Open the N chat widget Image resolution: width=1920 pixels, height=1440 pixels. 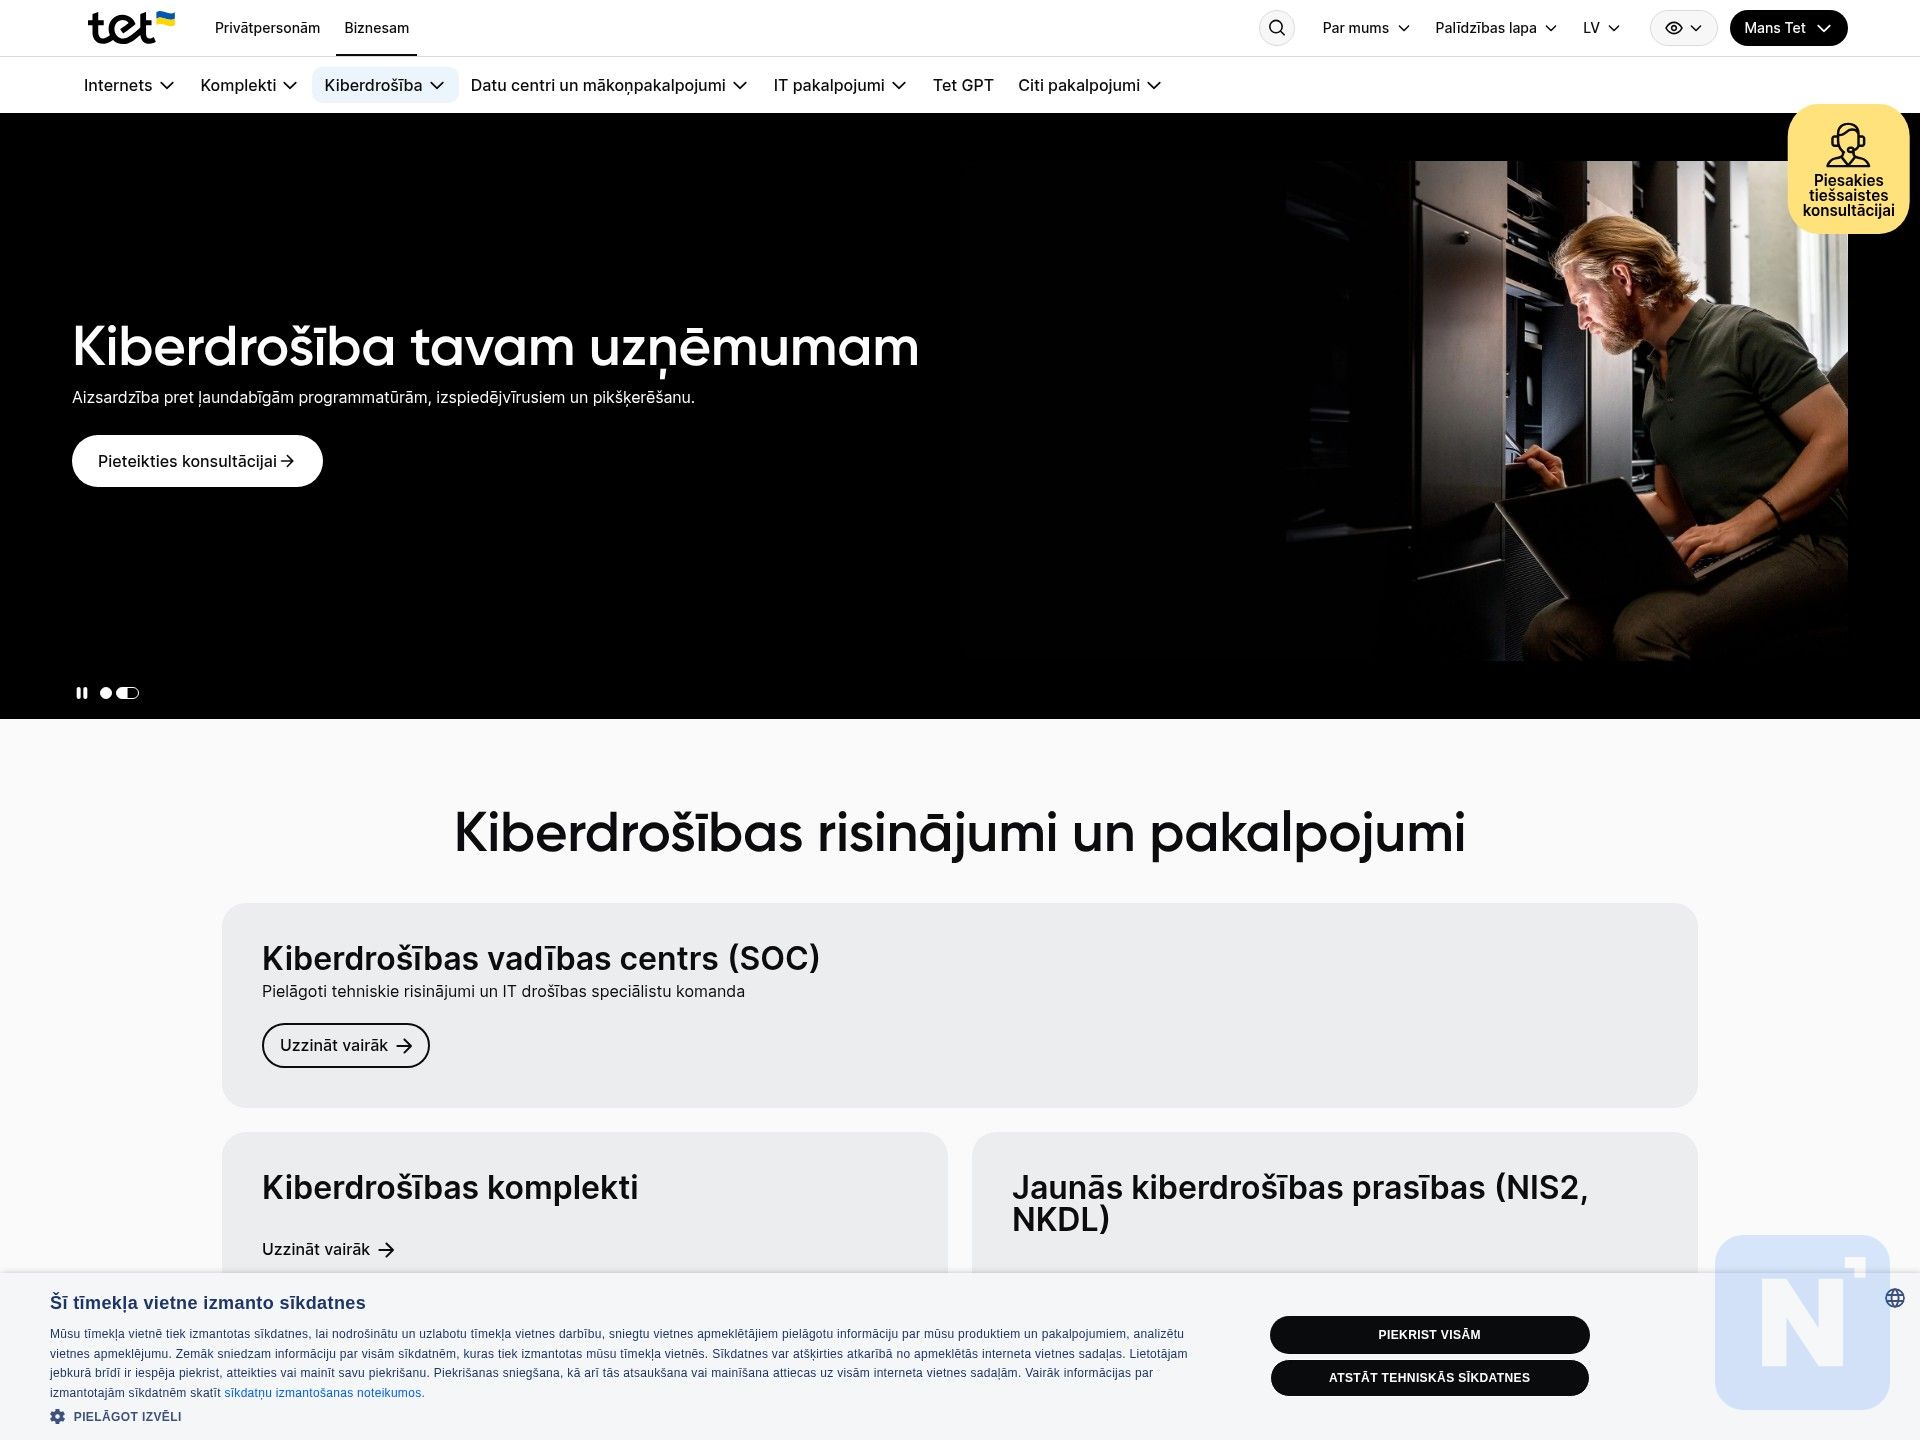1802,1322
